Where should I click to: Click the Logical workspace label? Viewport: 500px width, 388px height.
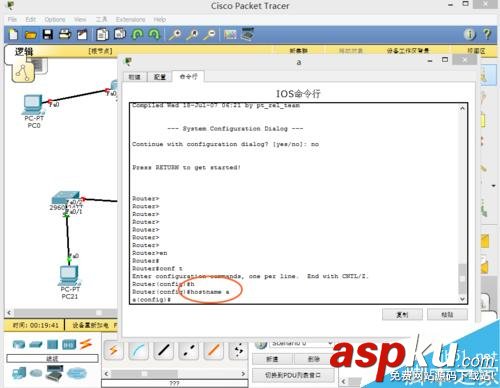(x=24, y=52)
